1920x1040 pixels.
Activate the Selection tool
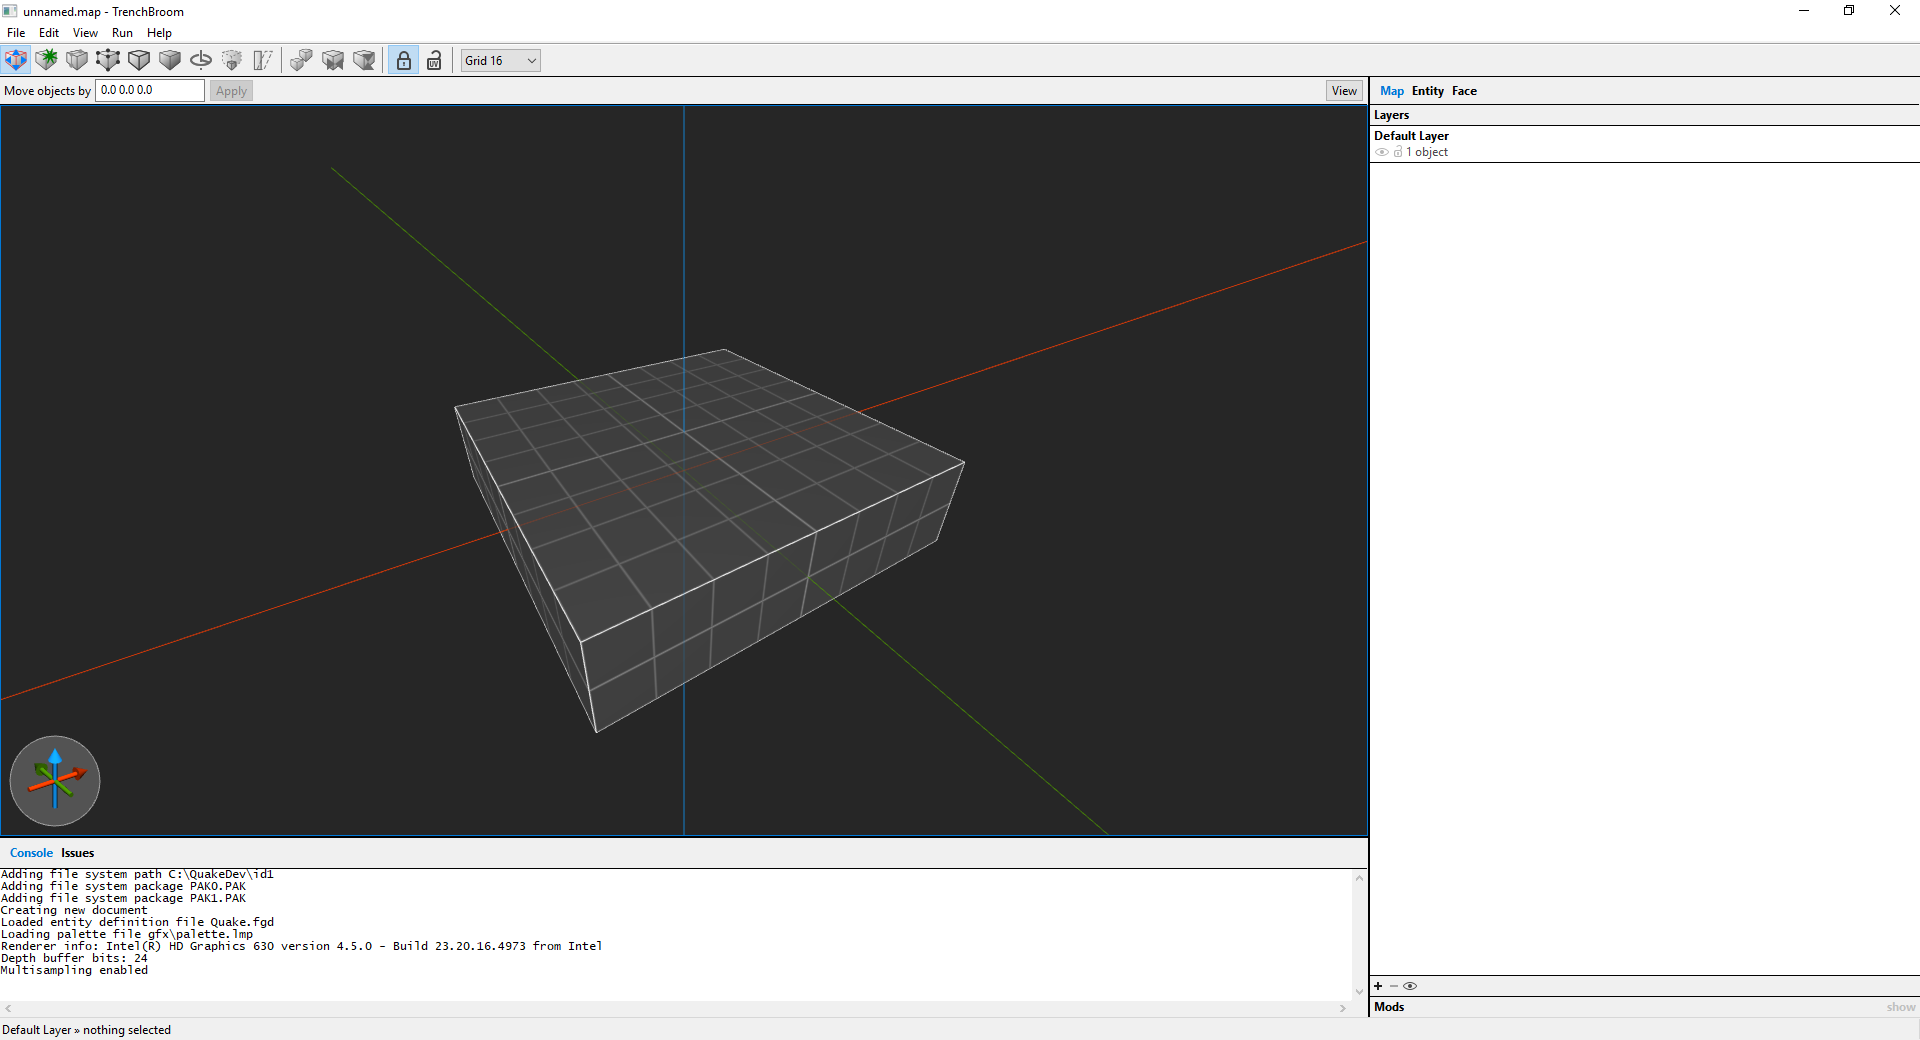pos(16,60)
